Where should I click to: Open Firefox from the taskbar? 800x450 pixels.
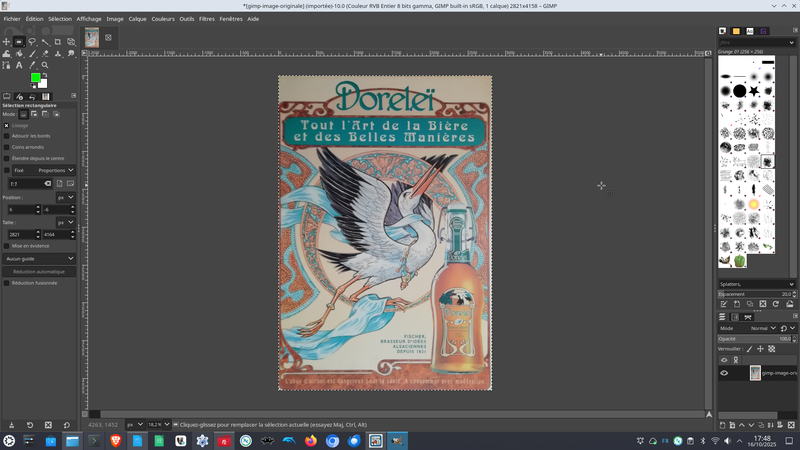point(310,441)
